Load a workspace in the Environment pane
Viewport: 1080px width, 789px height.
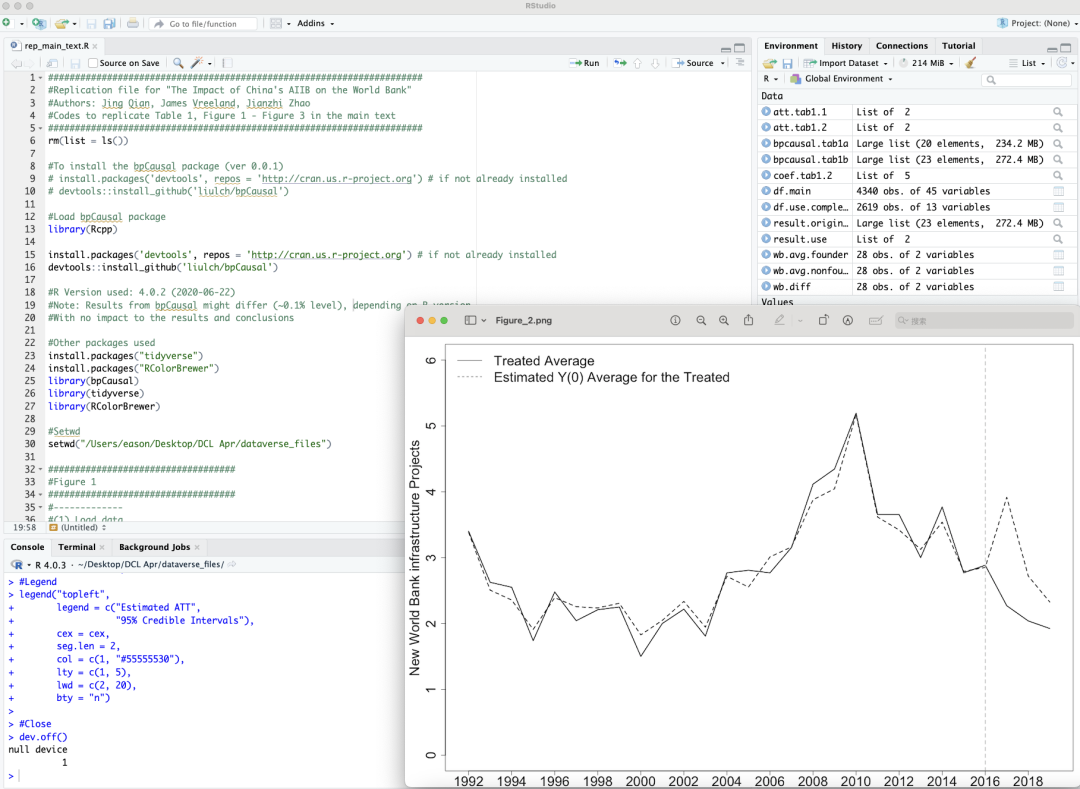(769, 63)
